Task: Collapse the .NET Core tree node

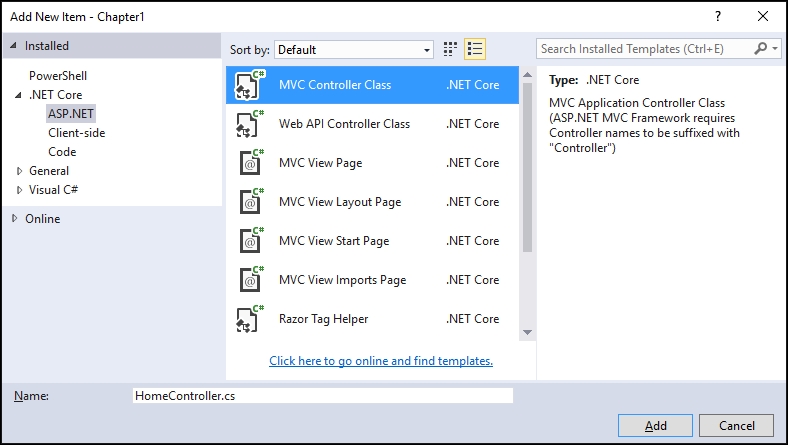Action: [19, 95]
